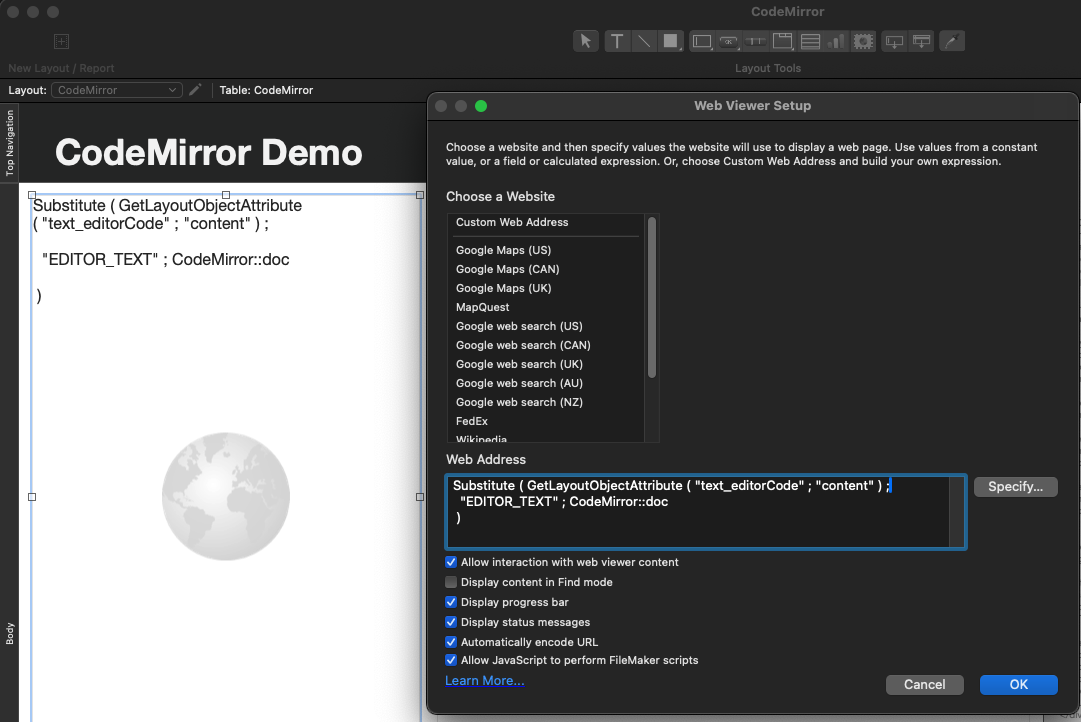
Task: Disable Display progress bar option
Action: pyautogui.click(x=451, y=602)
